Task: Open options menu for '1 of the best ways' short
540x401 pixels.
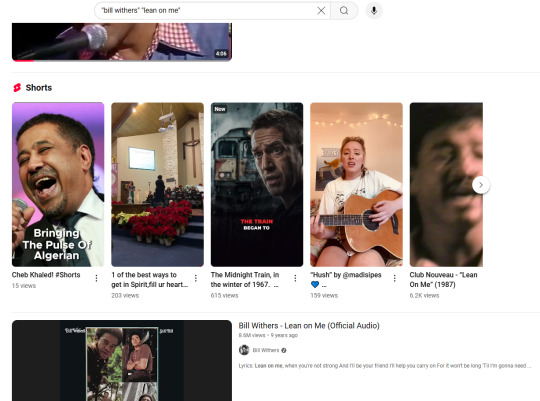Action: 196,278
